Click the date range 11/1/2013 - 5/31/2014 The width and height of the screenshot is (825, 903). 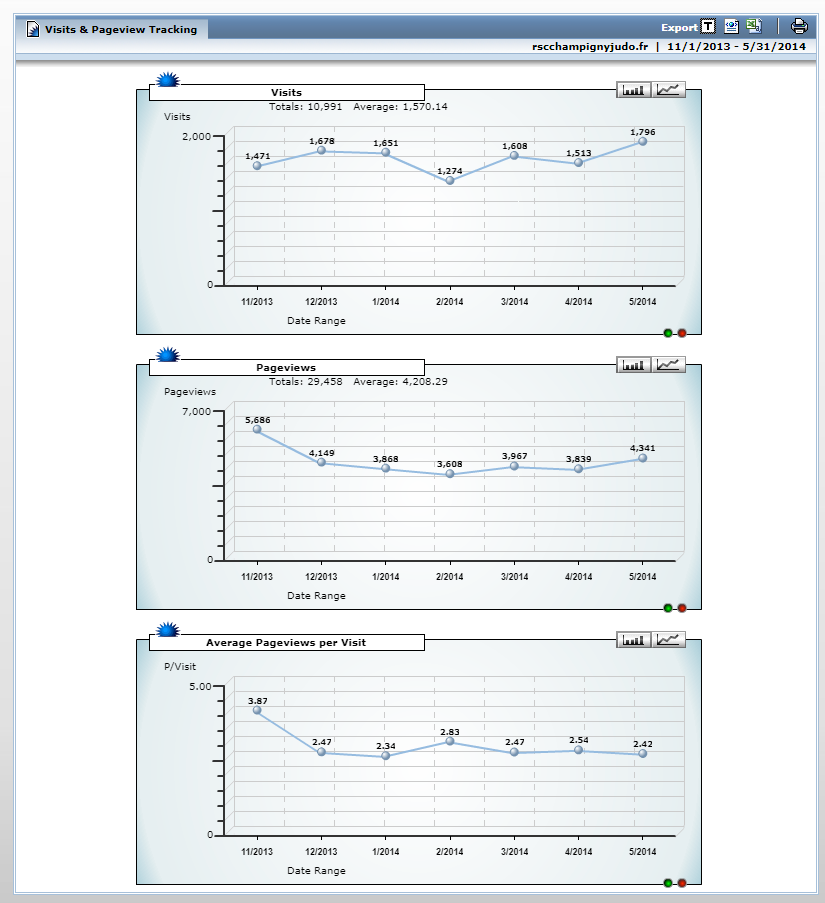coord(736,47)
